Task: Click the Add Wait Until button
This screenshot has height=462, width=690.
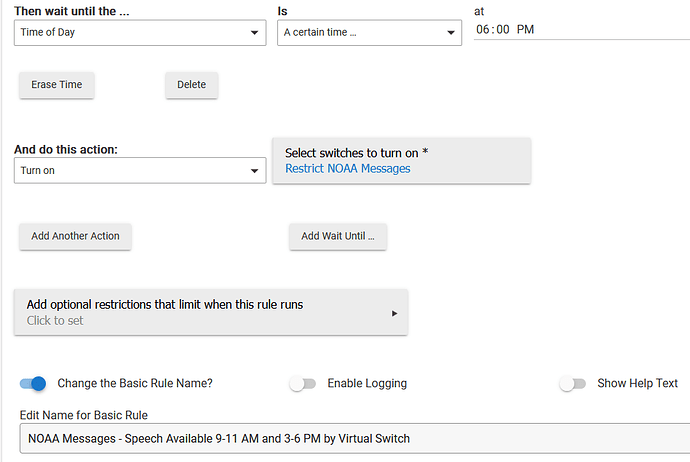Action: coord(338,236)
